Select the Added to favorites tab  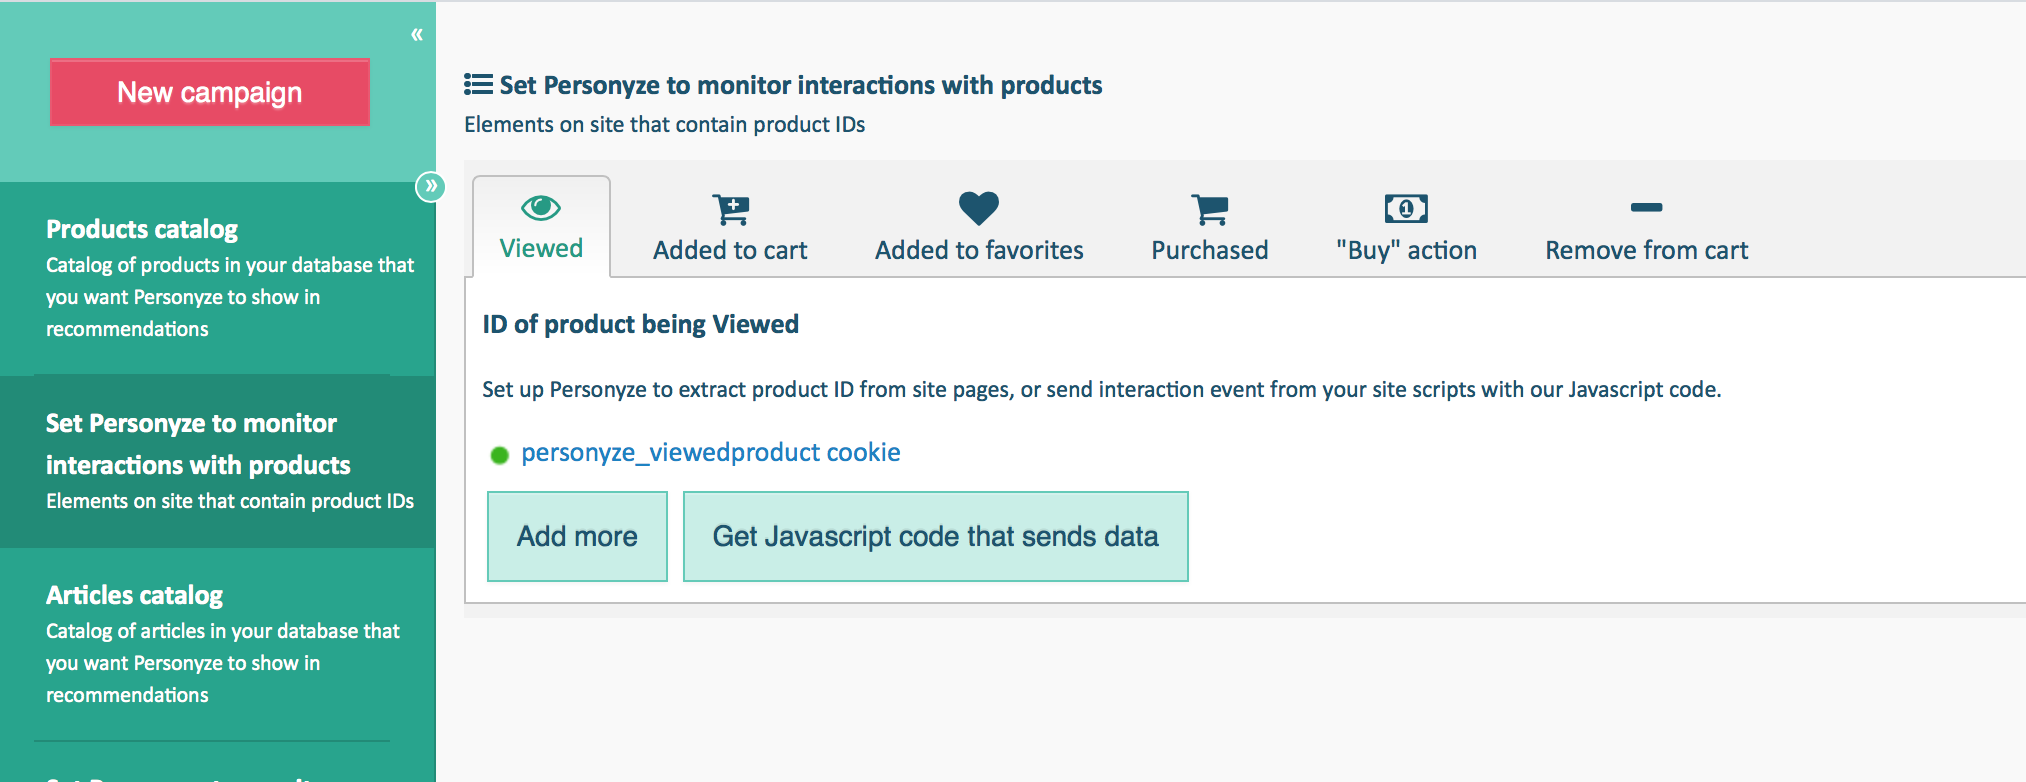point(979,250)
